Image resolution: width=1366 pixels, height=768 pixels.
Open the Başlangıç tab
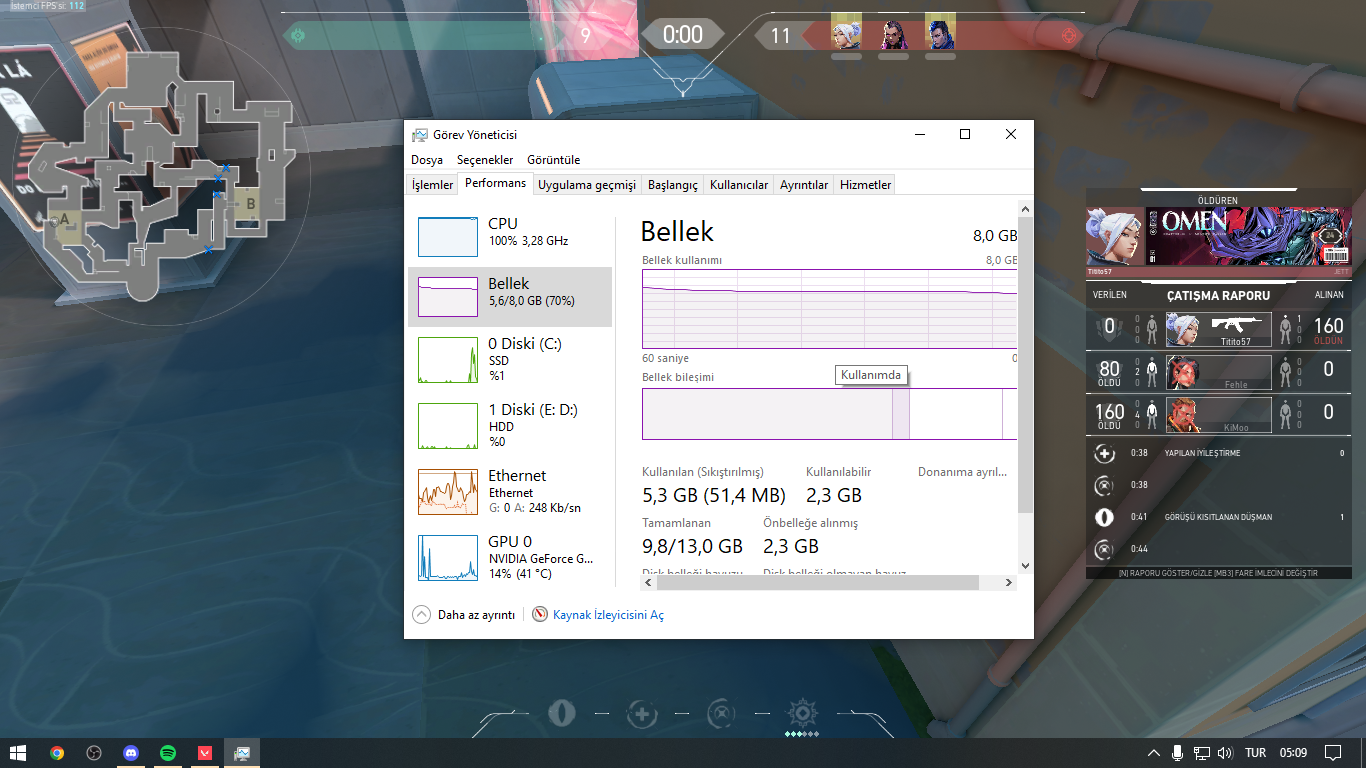[673, 185]
